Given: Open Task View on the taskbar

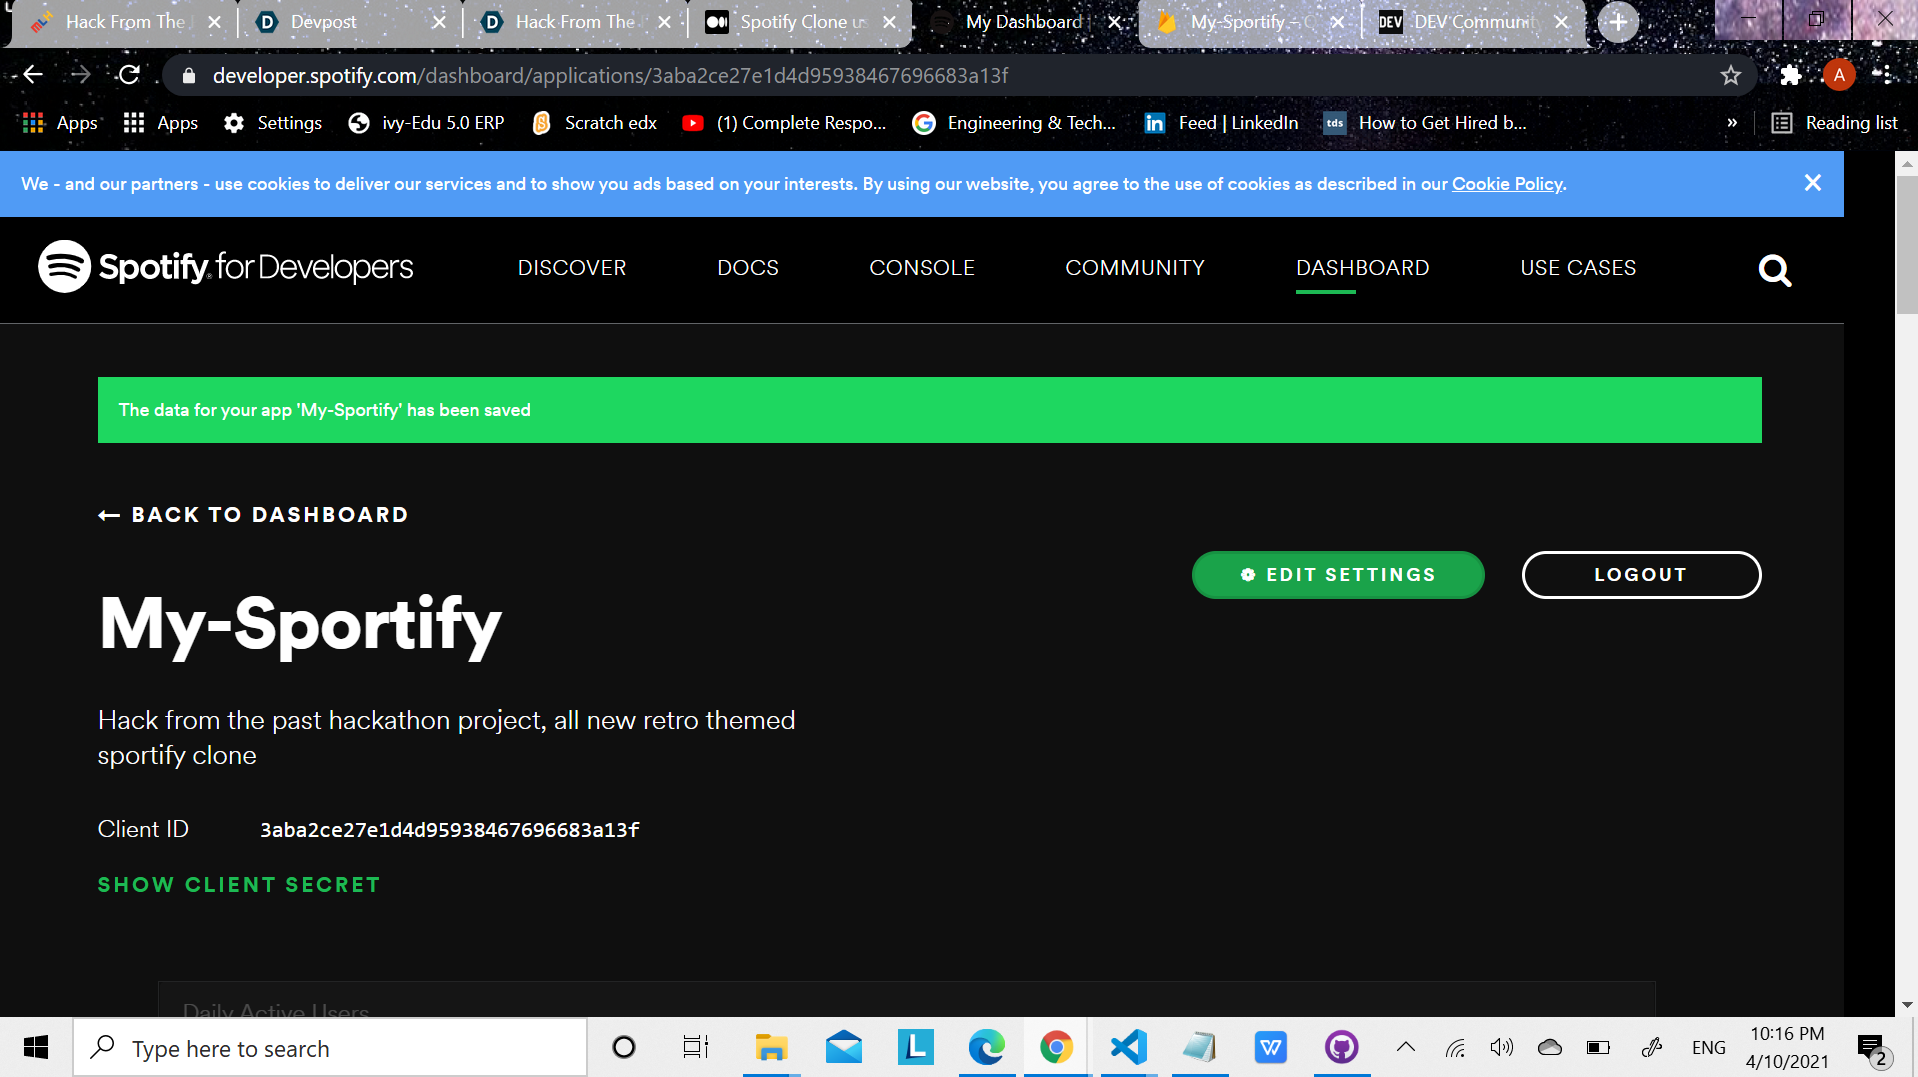Looking at the screenshot, I should click(x=695, y=1047).
